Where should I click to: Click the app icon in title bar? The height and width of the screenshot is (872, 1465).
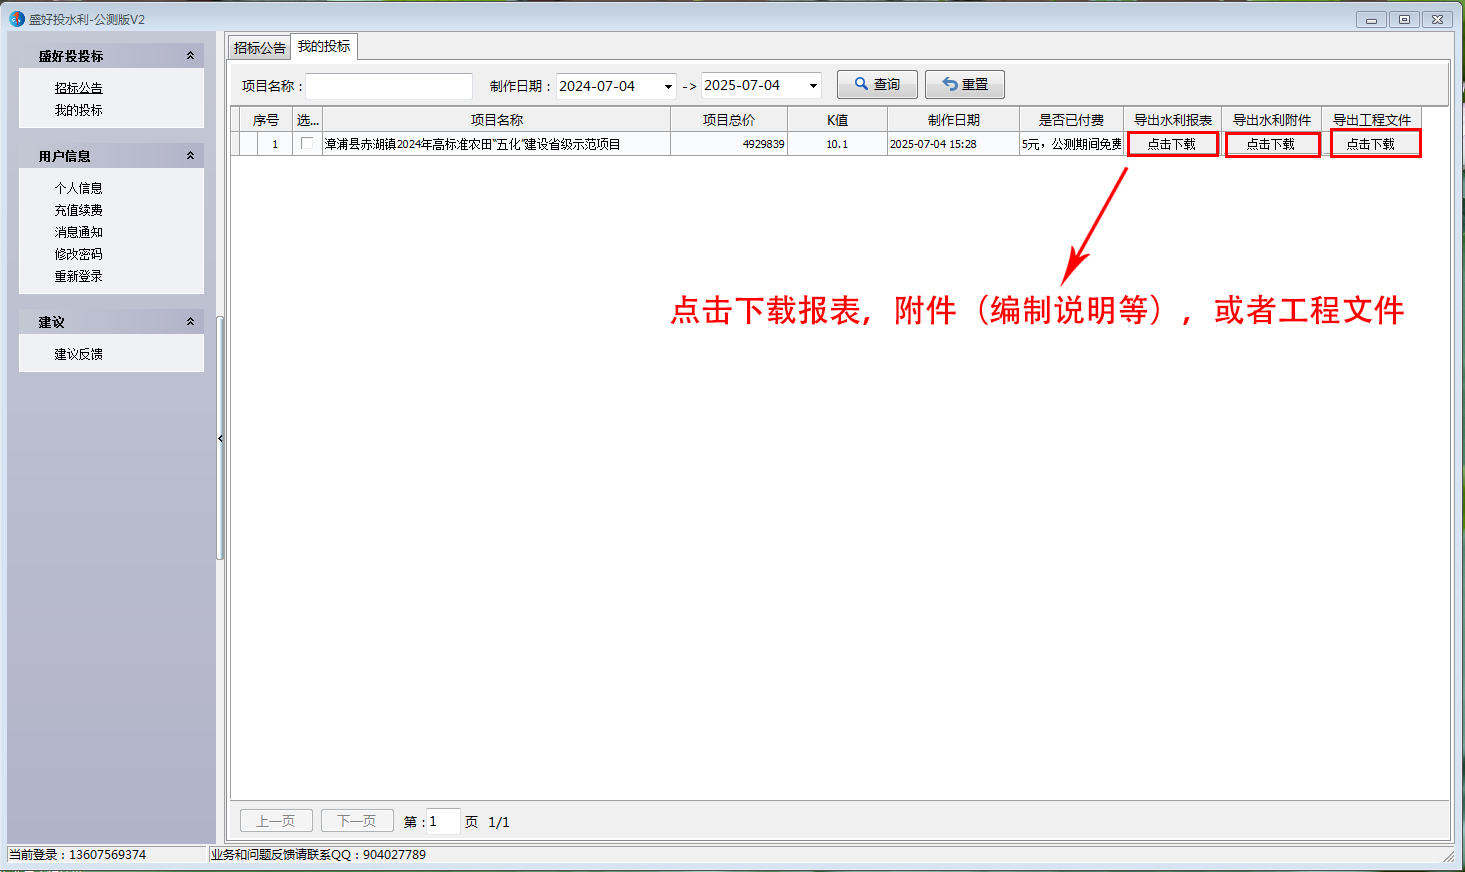tap(17, 19)
